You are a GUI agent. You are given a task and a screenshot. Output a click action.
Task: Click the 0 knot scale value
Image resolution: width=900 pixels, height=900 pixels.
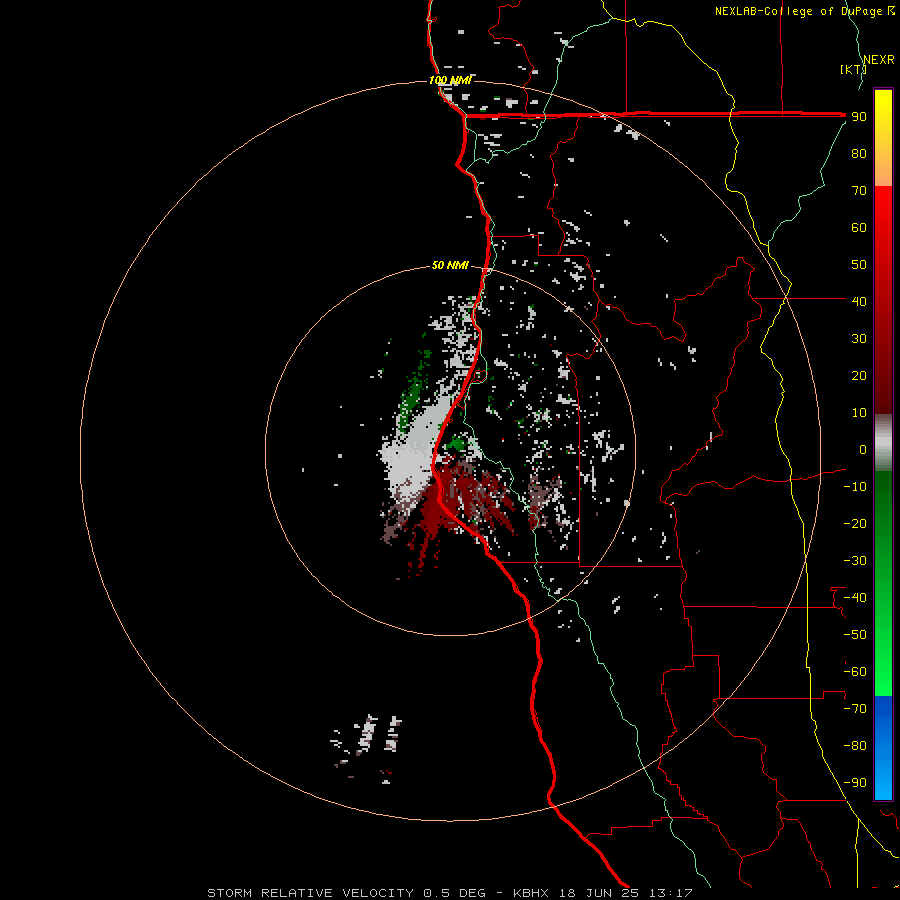(x=863, y=449)
